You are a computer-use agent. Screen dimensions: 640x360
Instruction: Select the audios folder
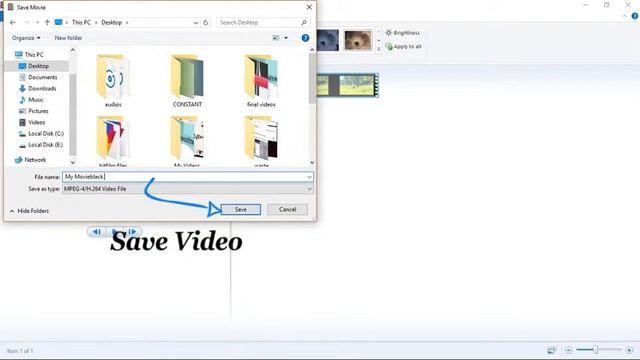tap(113, 81)
